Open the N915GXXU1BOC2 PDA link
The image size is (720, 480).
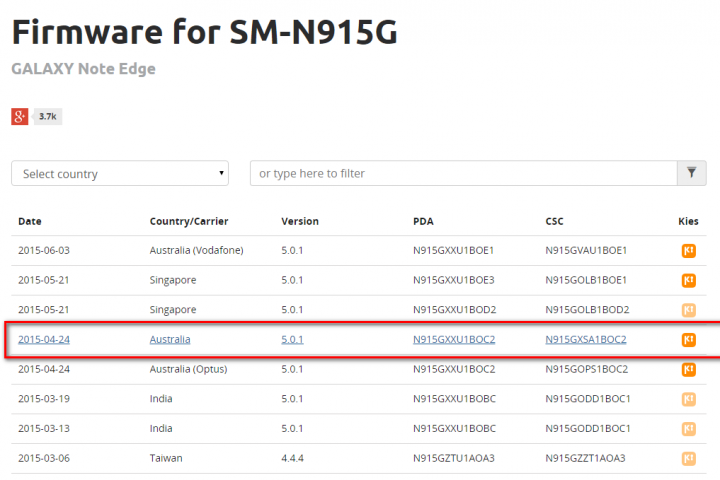[x=454, y=339]
